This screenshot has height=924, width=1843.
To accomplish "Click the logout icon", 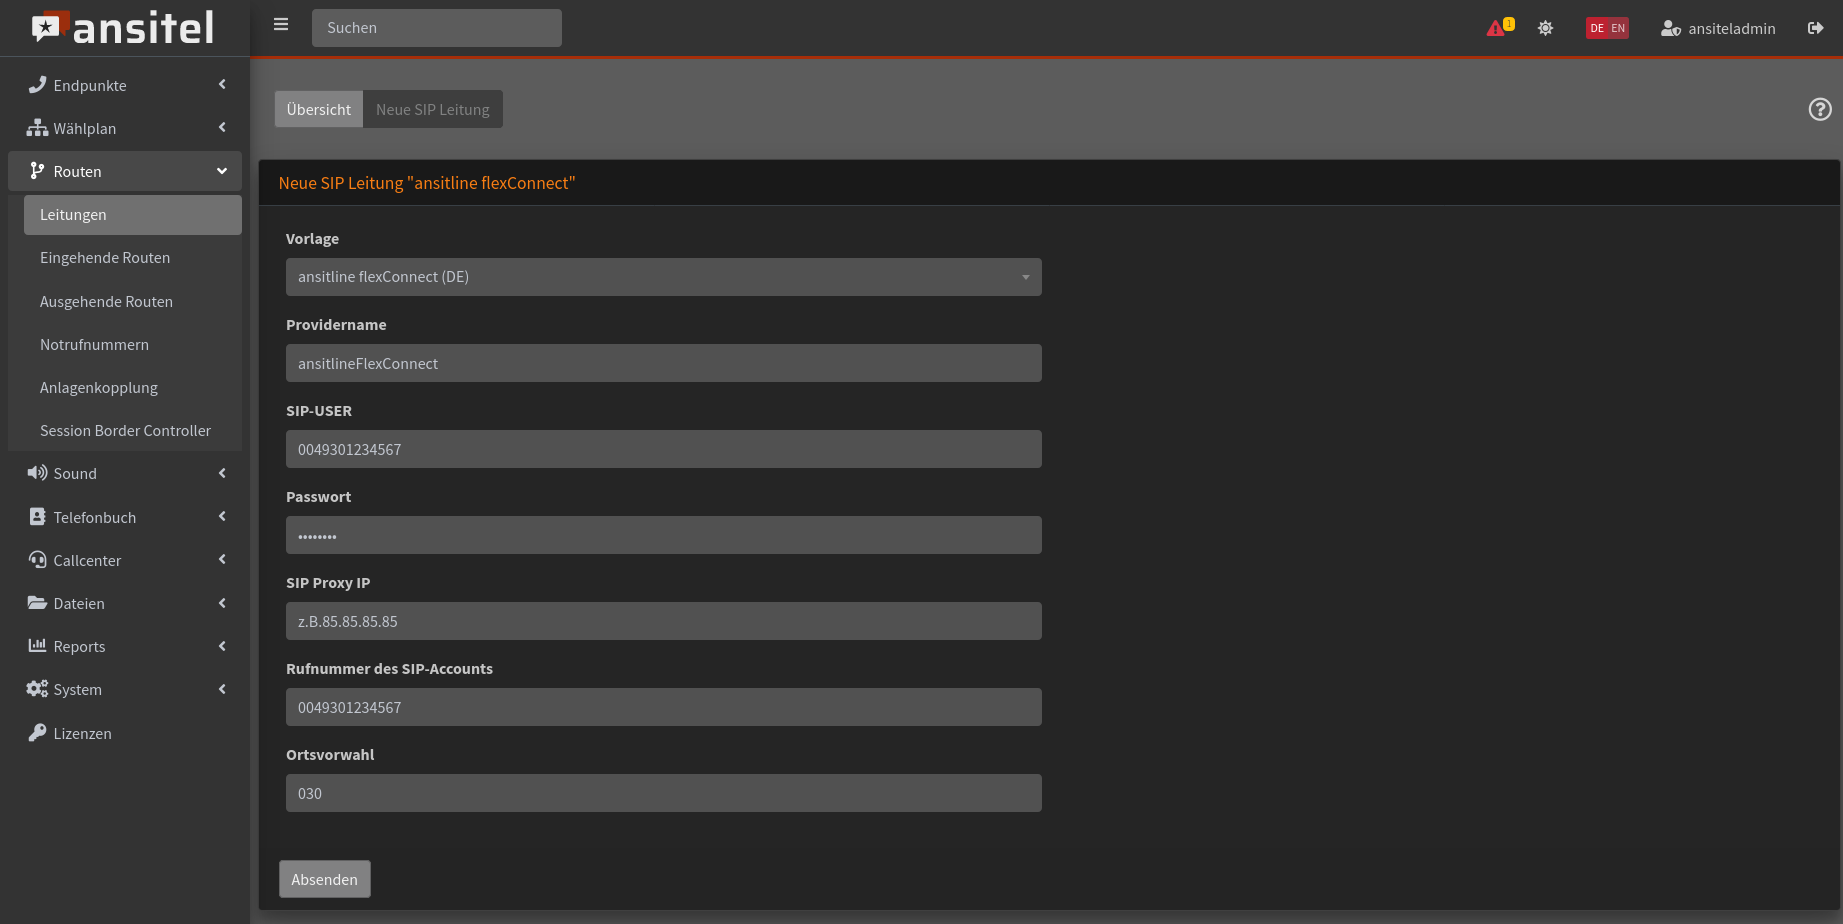I will coord(1815,28).
